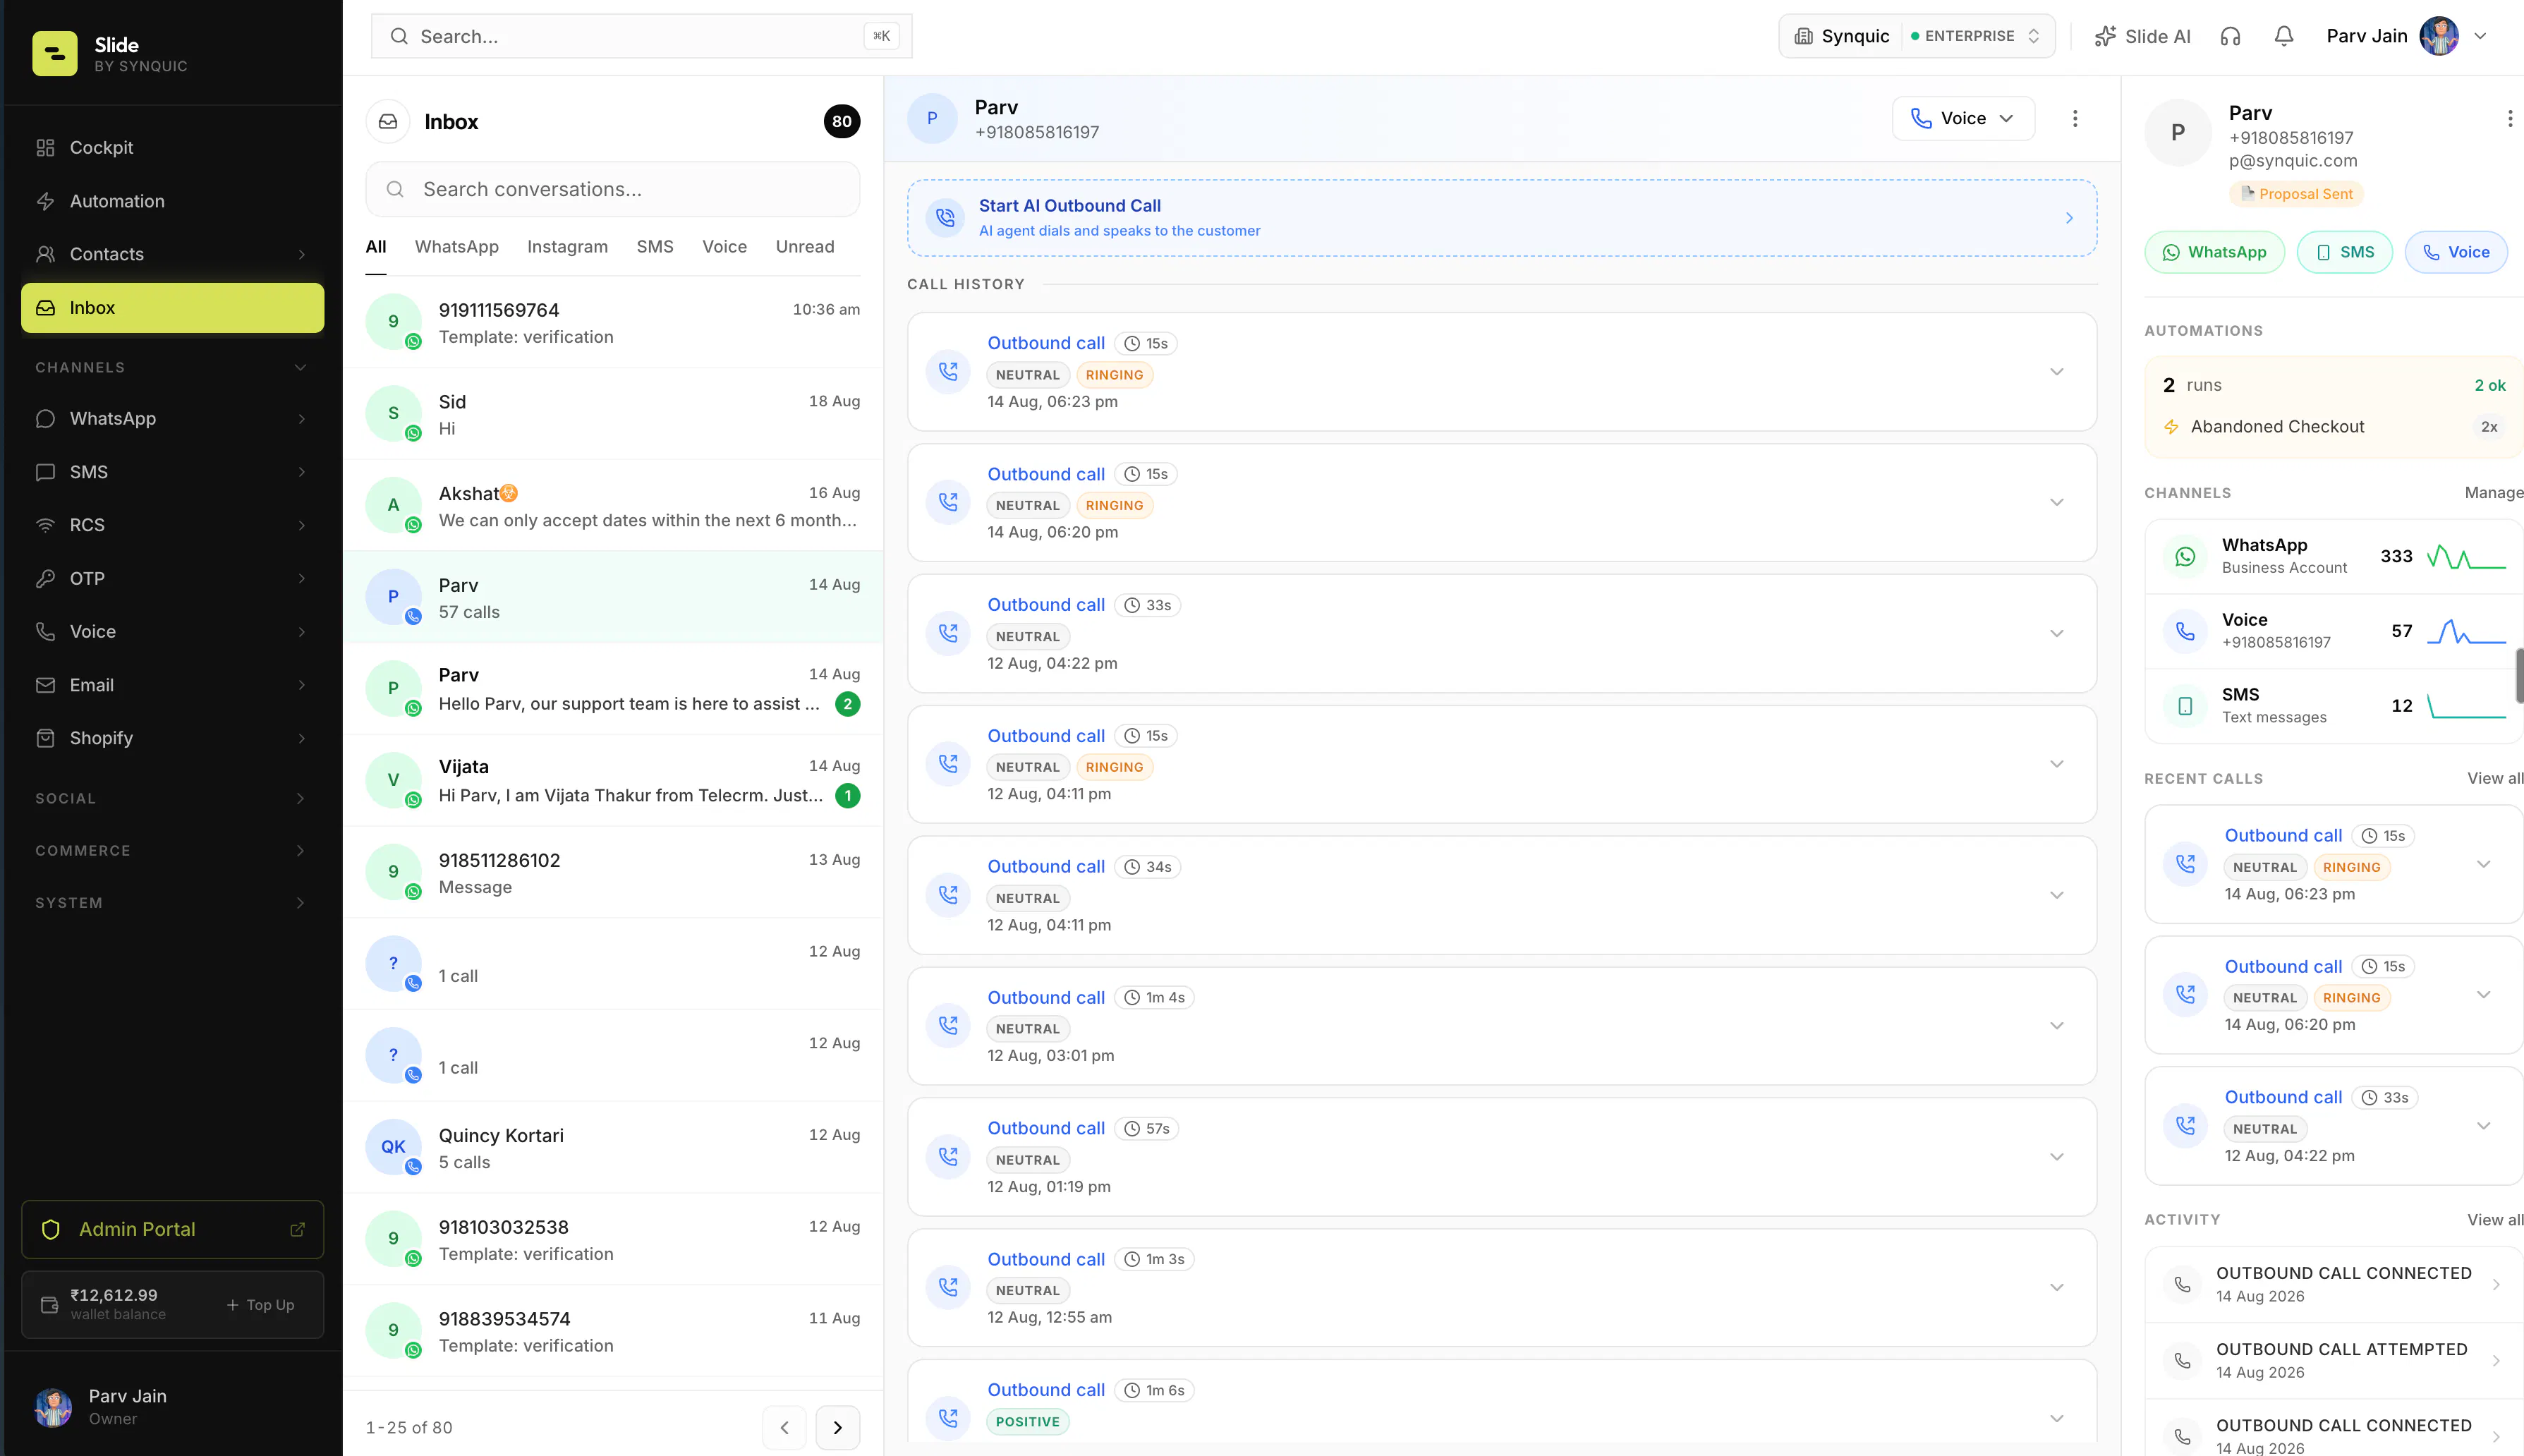Click the OTP key icon in sidebar
The image size is (2524, 1456).
(x=45, y=578)
